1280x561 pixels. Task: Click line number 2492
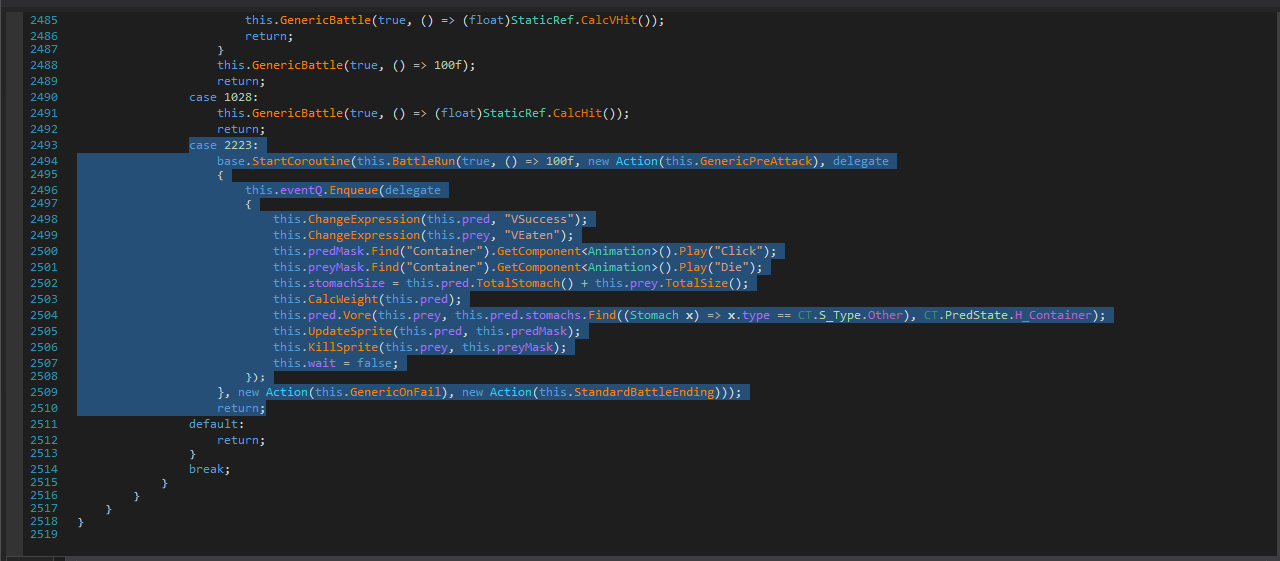[44, 129]
